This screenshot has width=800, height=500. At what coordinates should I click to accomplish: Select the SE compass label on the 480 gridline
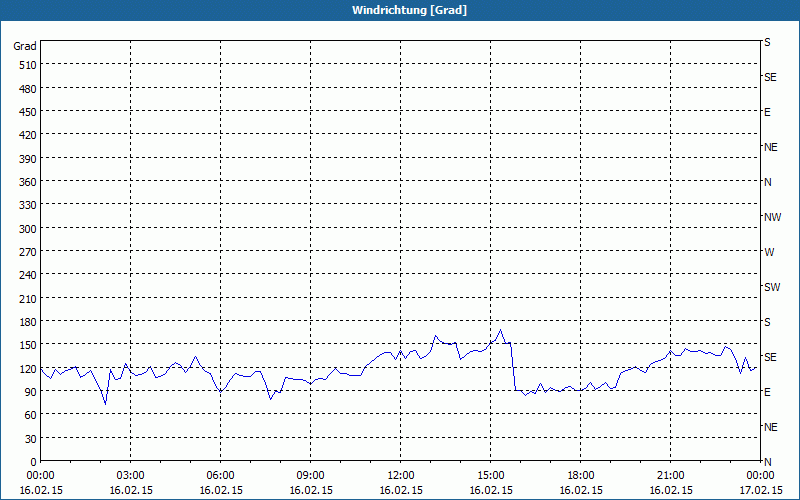point(770,77)
